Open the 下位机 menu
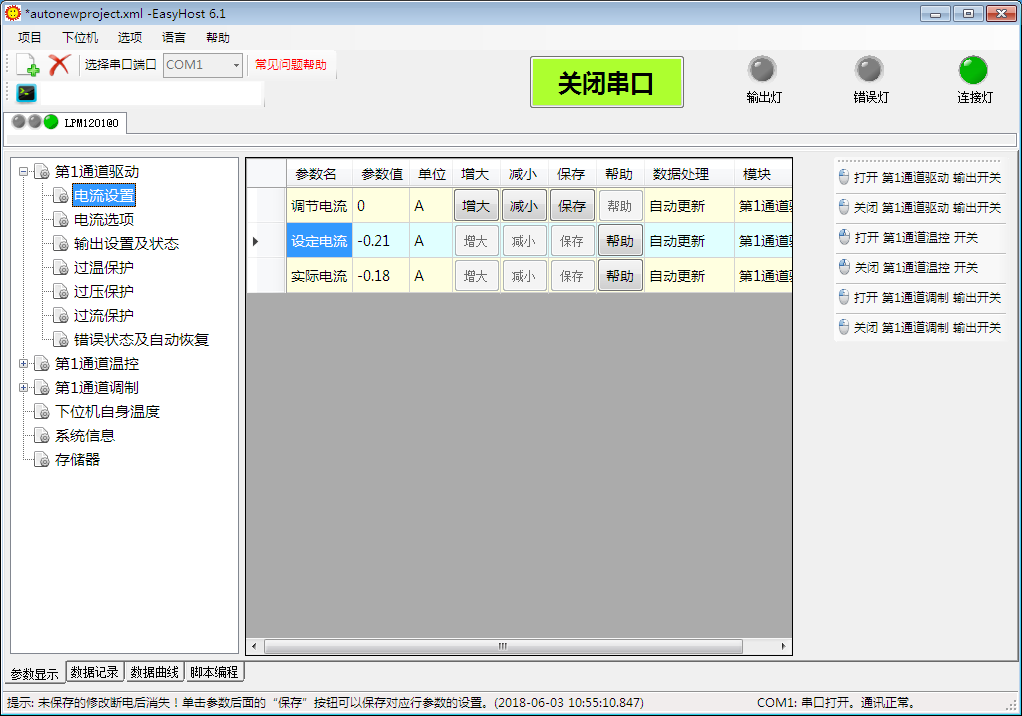The width and height of the screenshot is (1022, 716). pos(80,38)
